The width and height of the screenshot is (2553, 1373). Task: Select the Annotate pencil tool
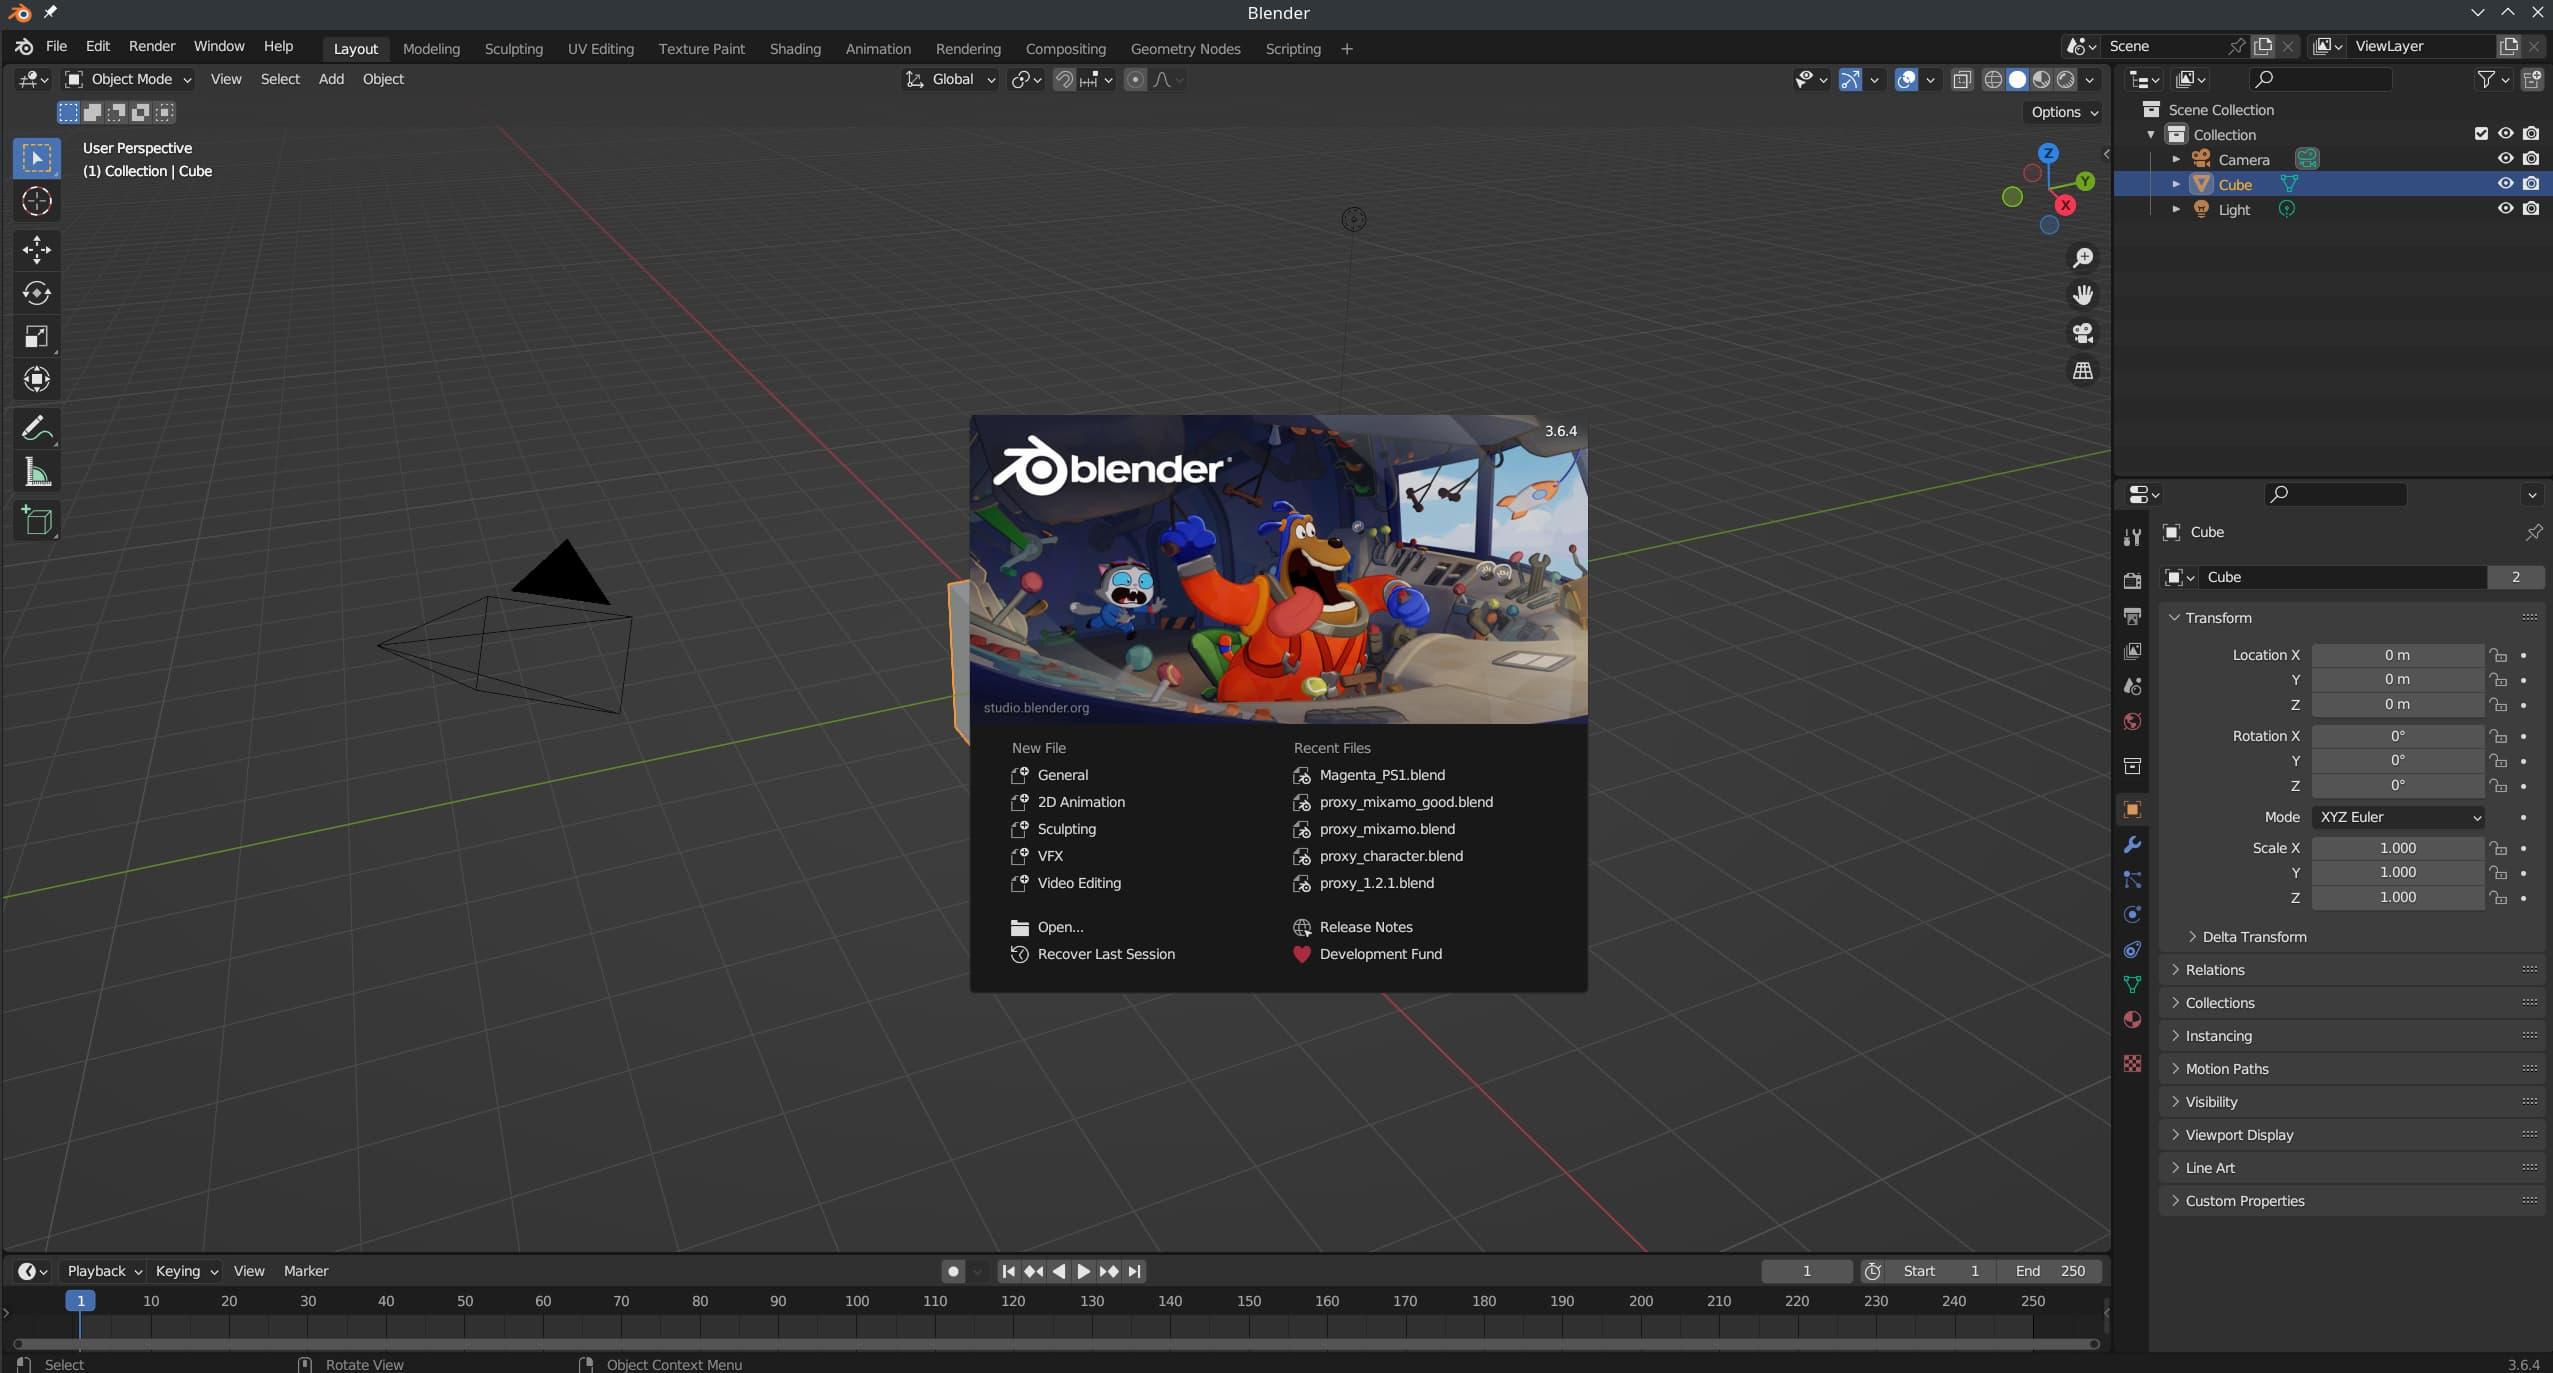37,429
